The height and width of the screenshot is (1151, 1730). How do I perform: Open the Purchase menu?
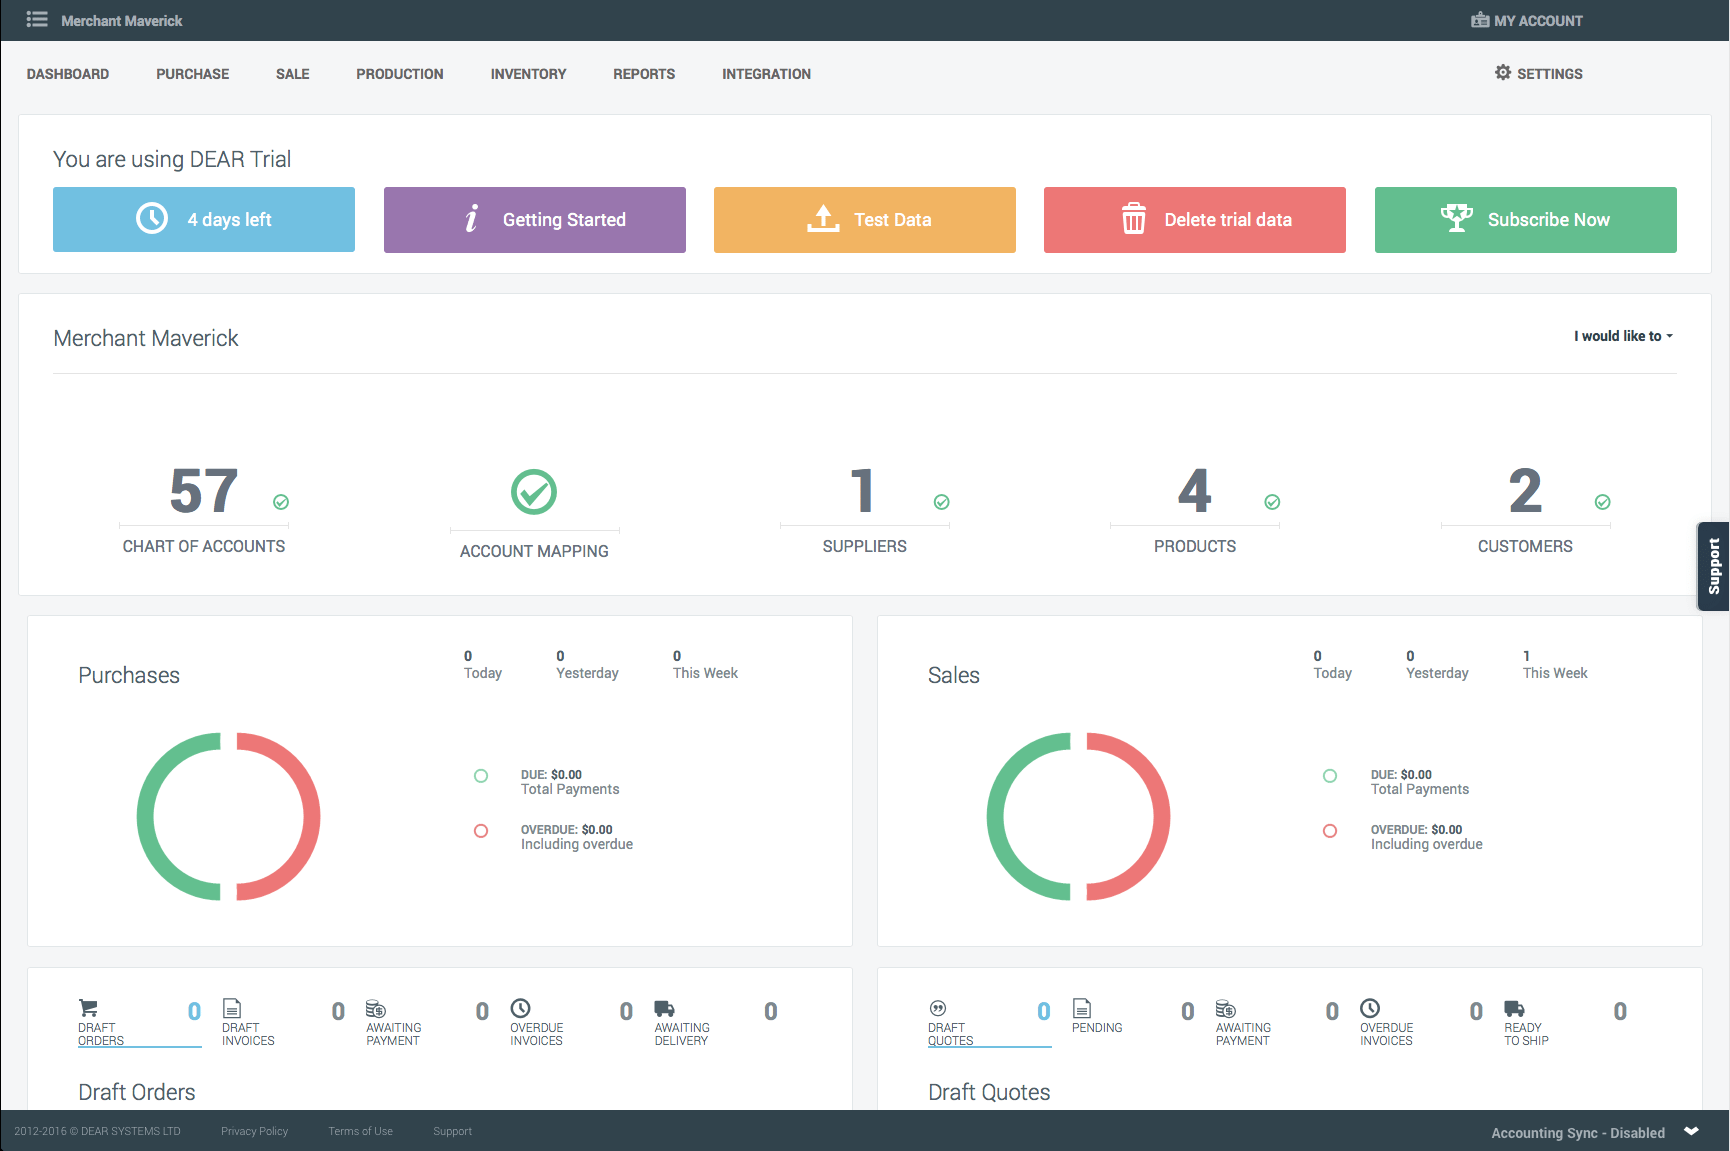pos(193,74)
